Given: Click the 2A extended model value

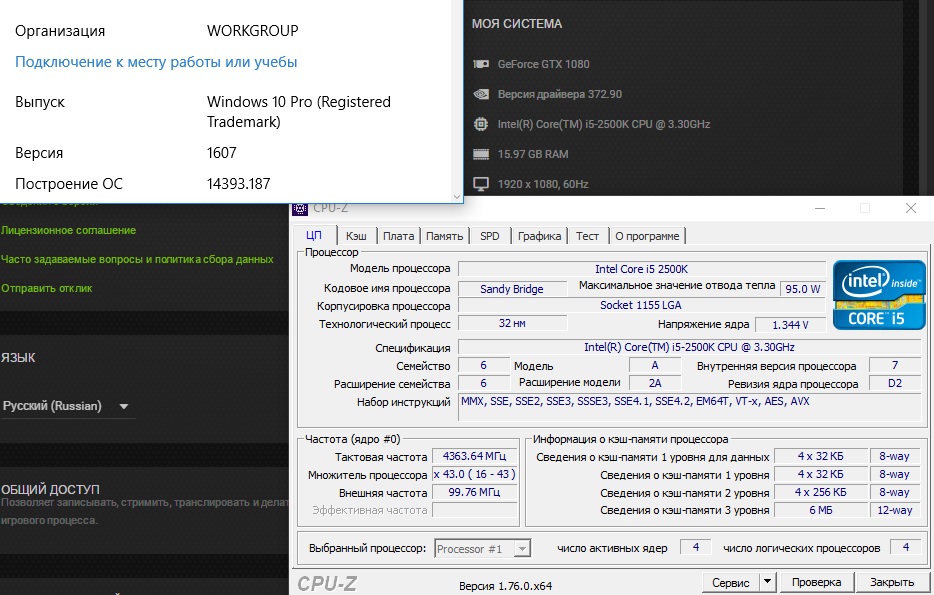Looking at the screenshot, I should click(x=655, y=383).
